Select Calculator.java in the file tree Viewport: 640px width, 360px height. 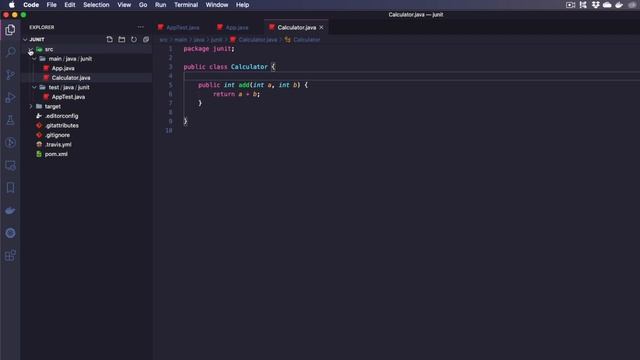[71, 78]
